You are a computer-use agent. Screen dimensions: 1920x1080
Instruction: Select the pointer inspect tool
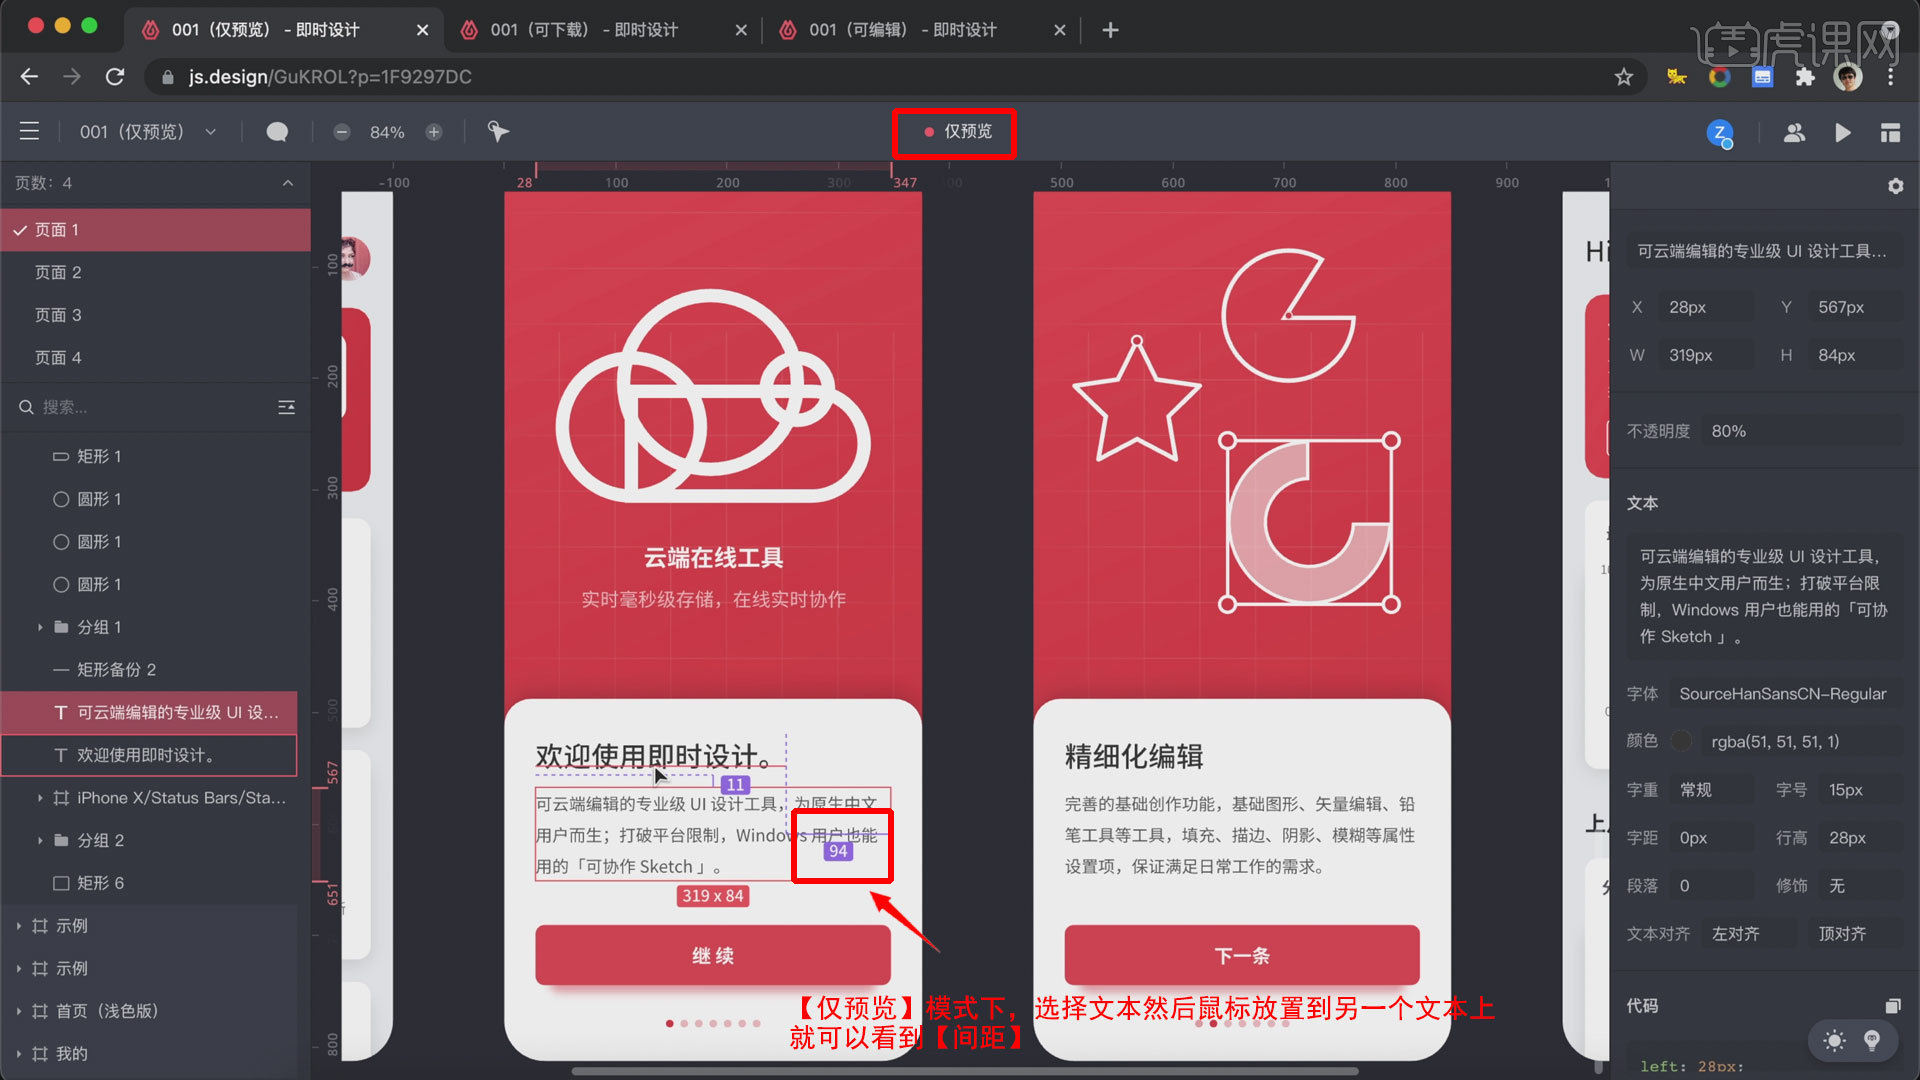pyautogui.click(x=498, y=131)
